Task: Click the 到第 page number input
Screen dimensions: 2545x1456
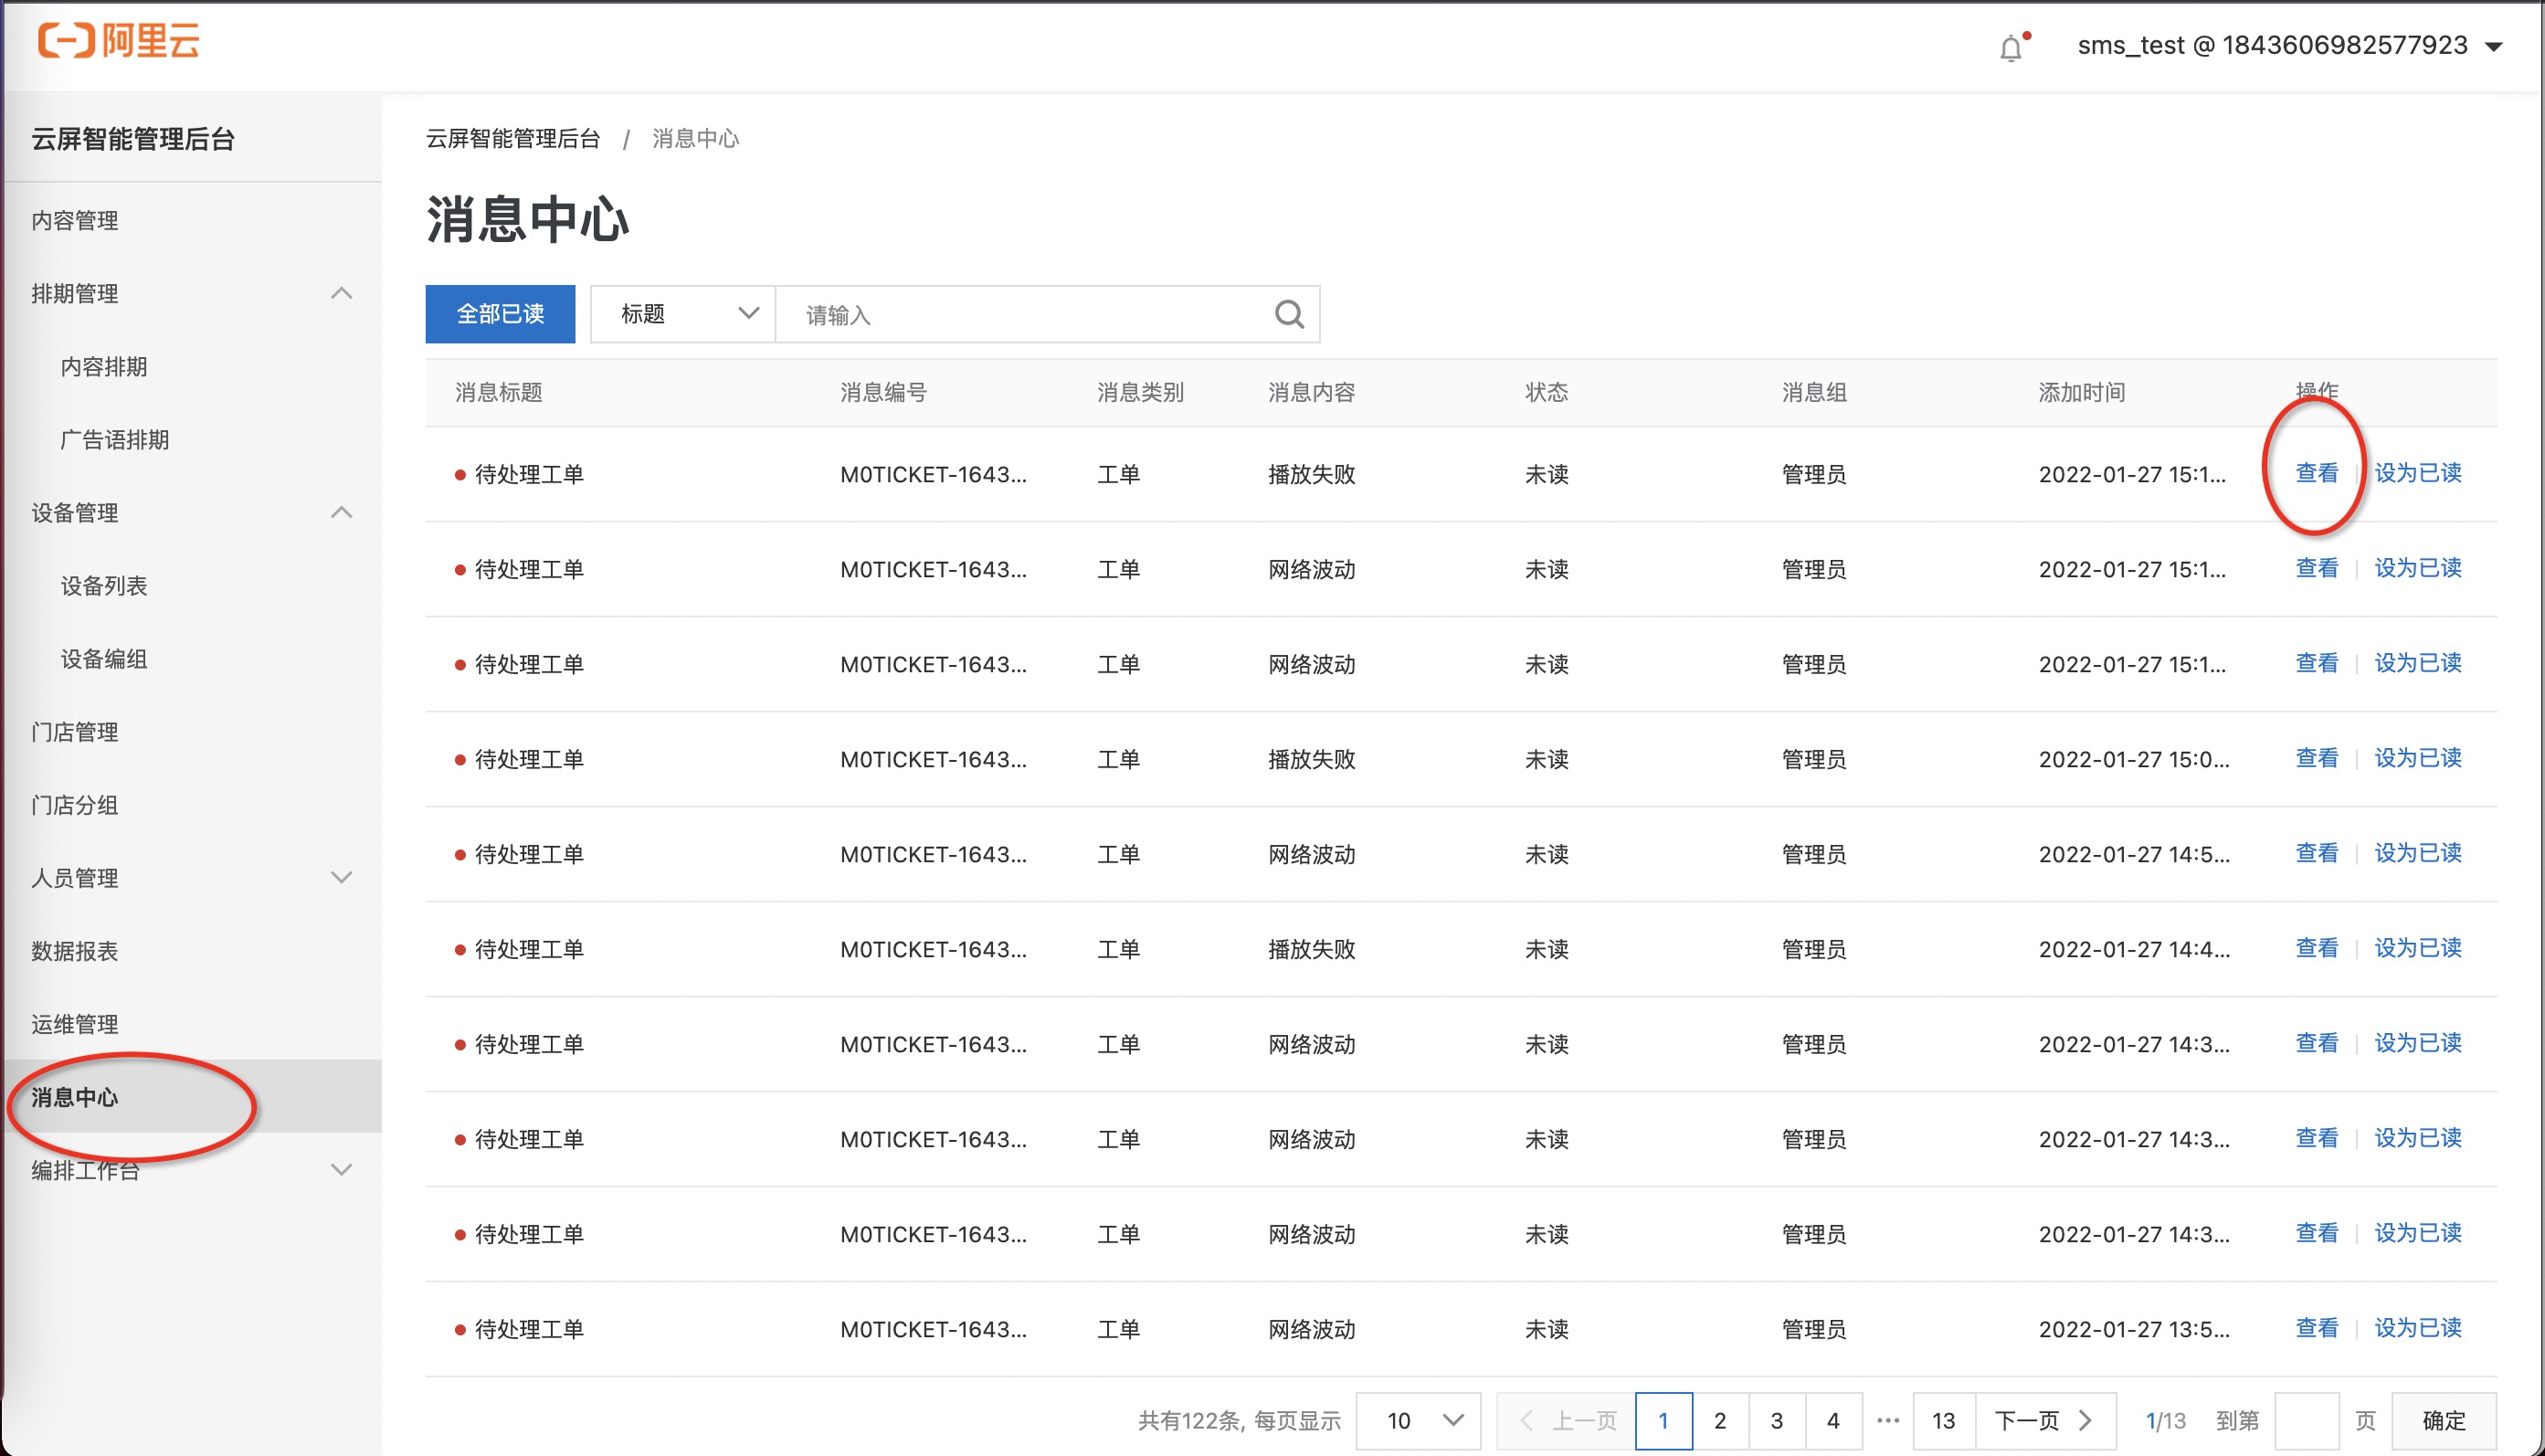Action: pos(2306,1420)
